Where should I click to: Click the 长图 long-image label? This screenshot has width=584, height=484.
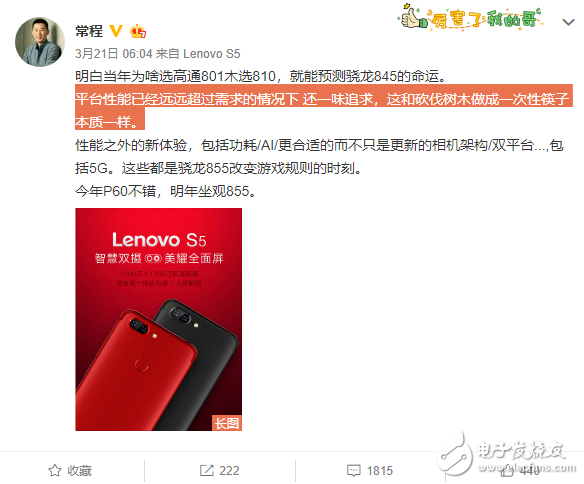point(227,423)
